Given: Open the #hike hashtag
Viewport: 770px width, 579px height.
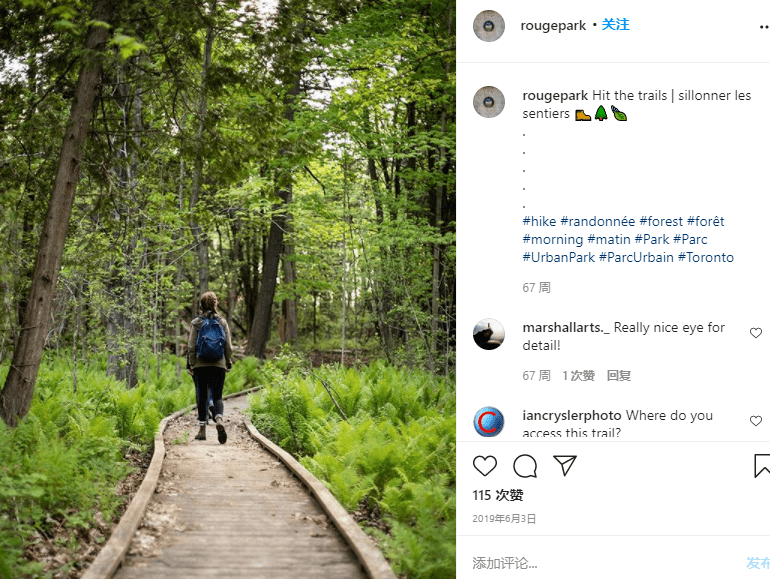Looking at the screenshot, I should click(539, 221).
